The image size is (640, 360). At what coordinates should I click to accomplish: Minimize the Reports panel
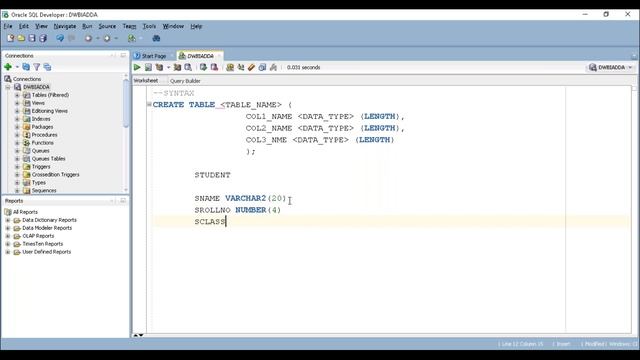(112, 201)
